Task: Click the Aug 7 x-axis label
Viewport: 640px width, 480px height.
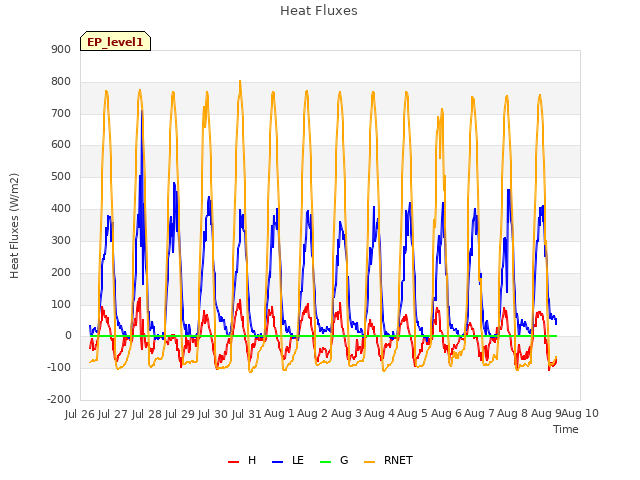Action: 479,413
